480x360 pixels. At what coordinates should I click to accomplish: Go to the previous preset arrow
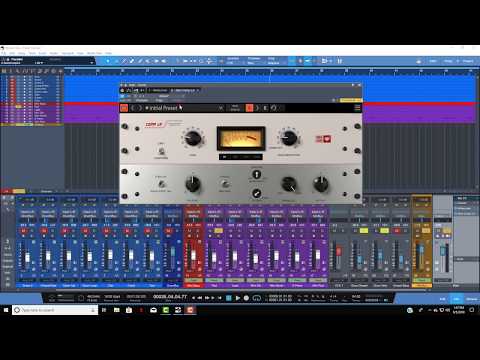click(133, 108)
